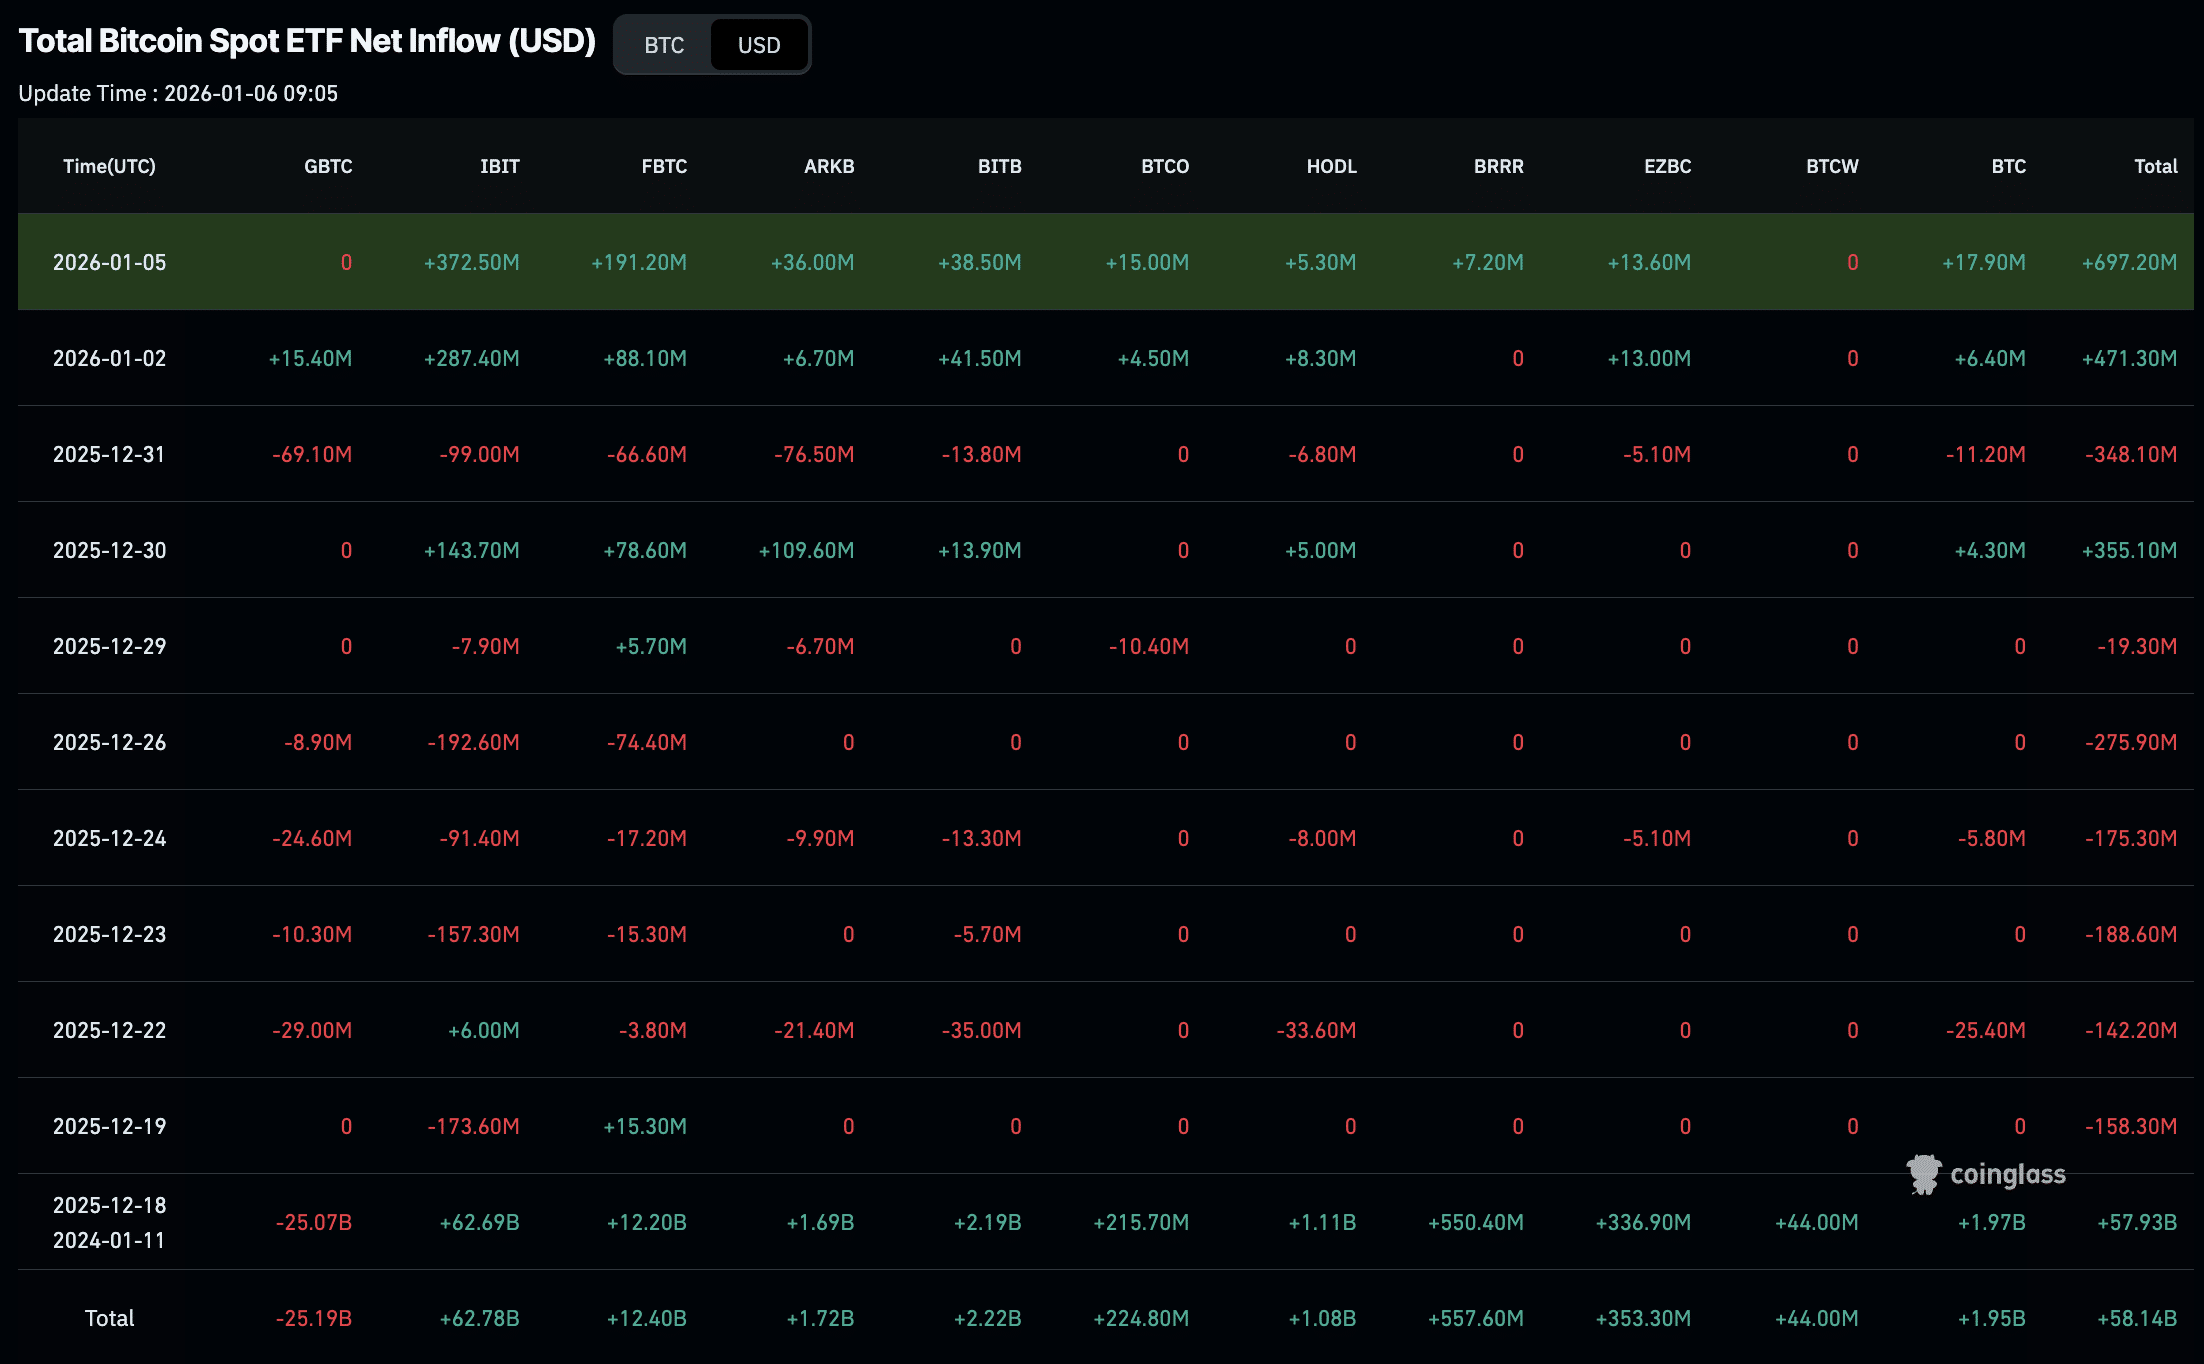Viewport: 2204px width, 1364px height.
Task: Select the highlighted 2026-01-05 row date
Action: [109, 262]
